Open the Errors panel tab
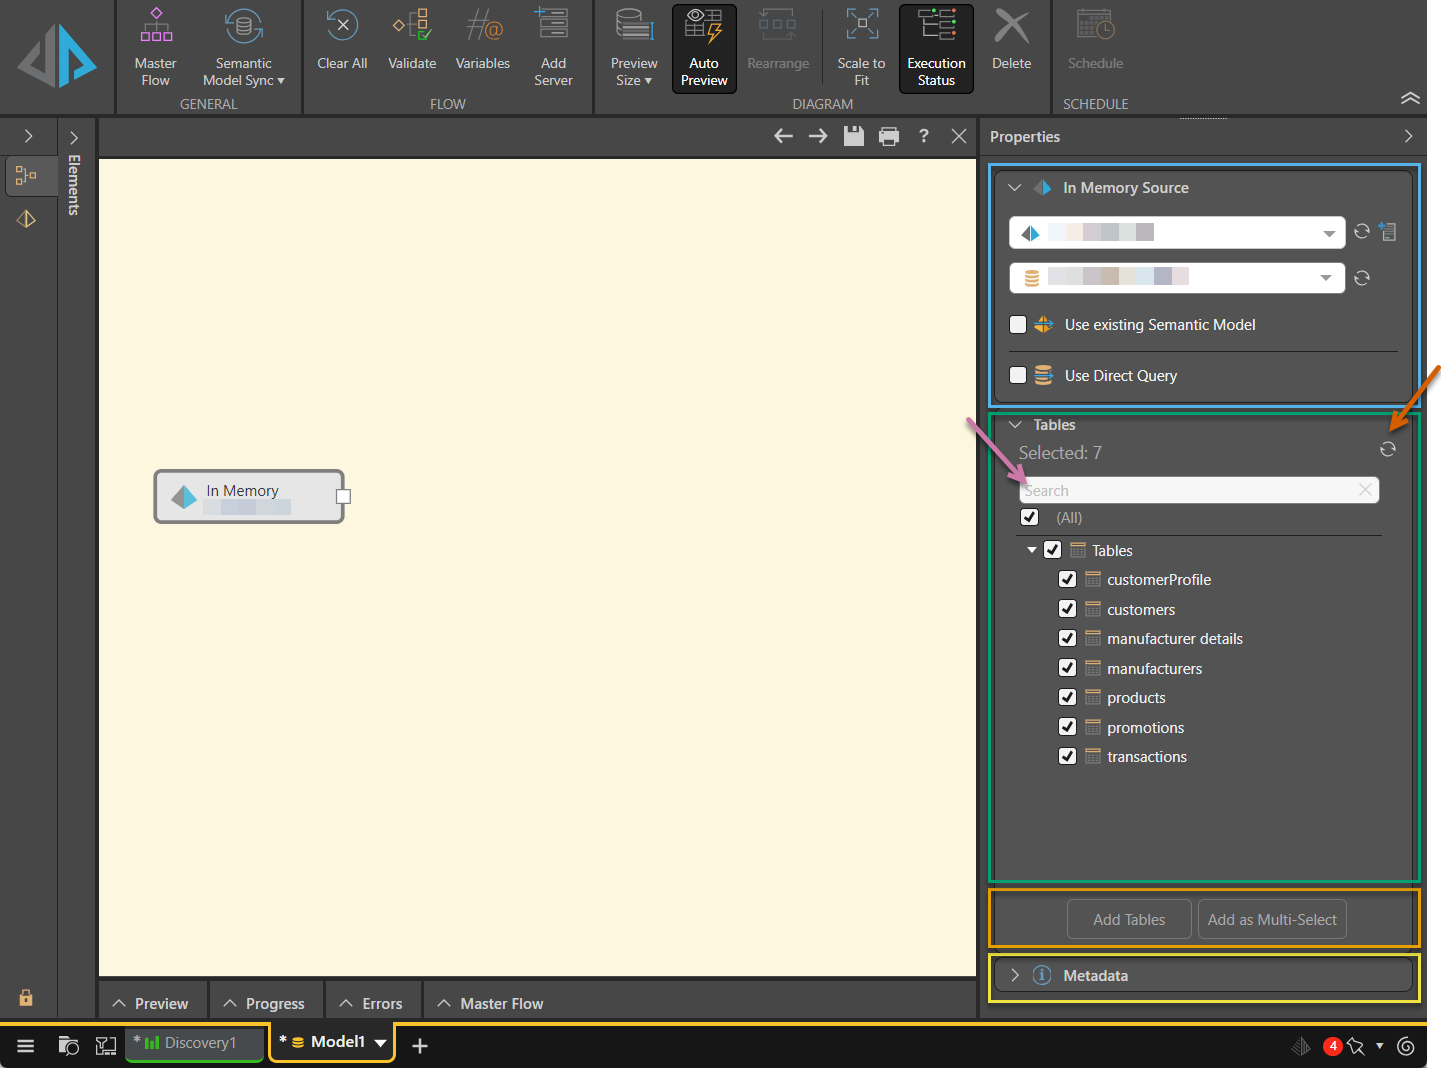This screenshot has height=1068, width=1441. point(372,1003)
